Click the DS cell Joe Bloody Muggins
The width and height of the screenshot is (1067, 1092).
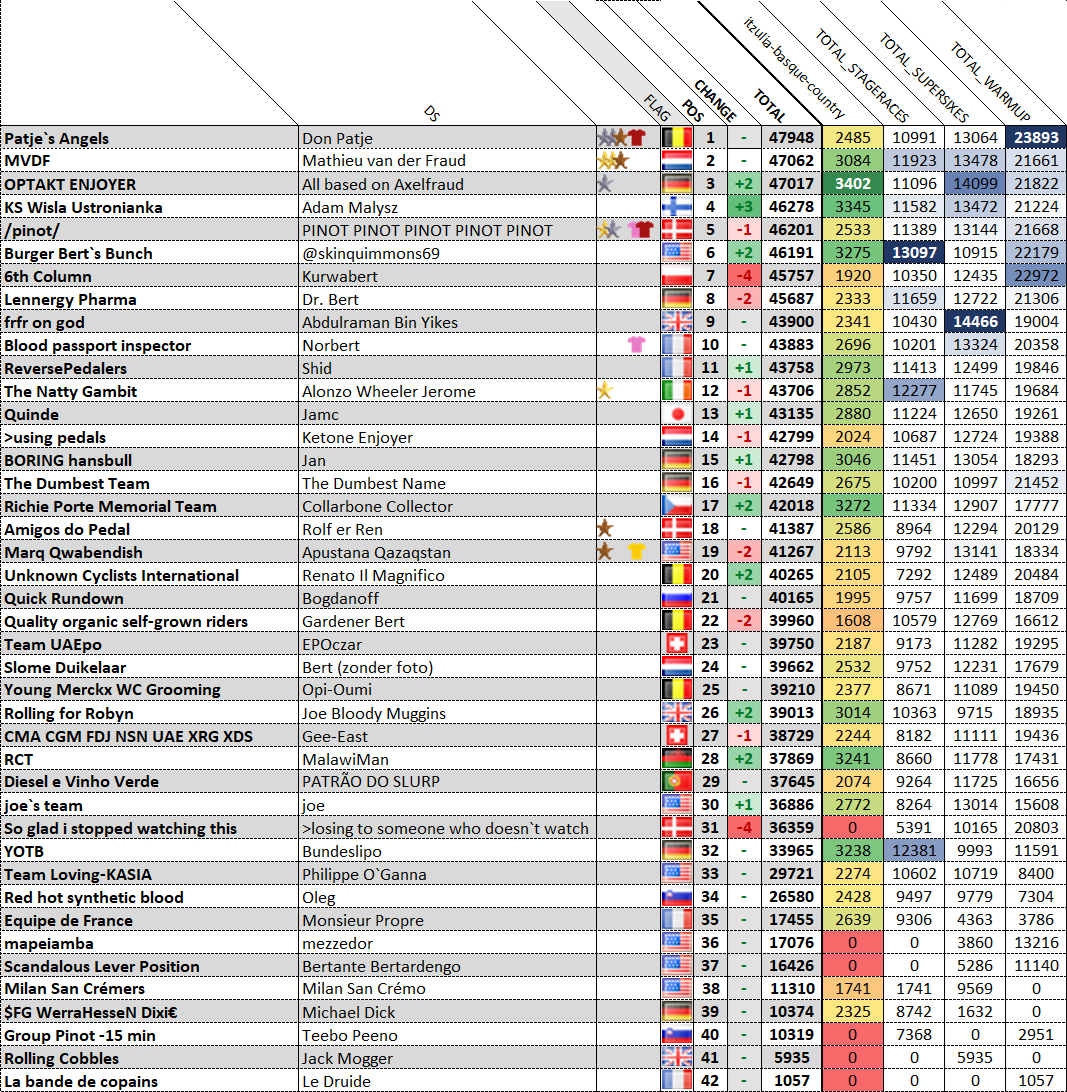pyautogui.click(x=447, y=713)
